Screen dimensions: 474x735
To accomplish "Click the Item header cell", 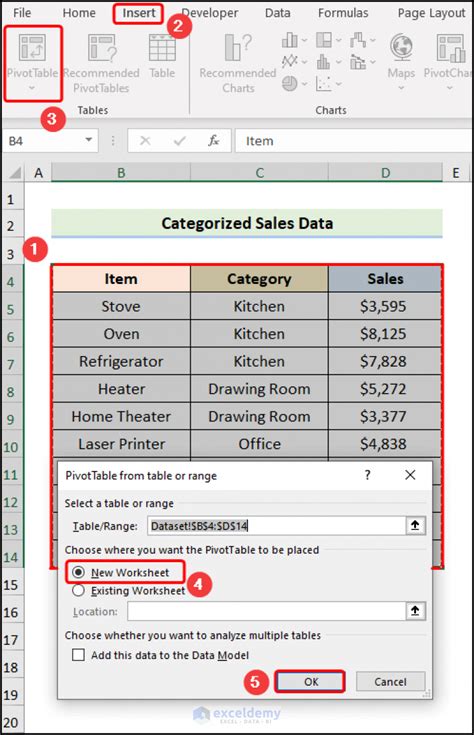I will pyautogui.click(x=121, y=279).
